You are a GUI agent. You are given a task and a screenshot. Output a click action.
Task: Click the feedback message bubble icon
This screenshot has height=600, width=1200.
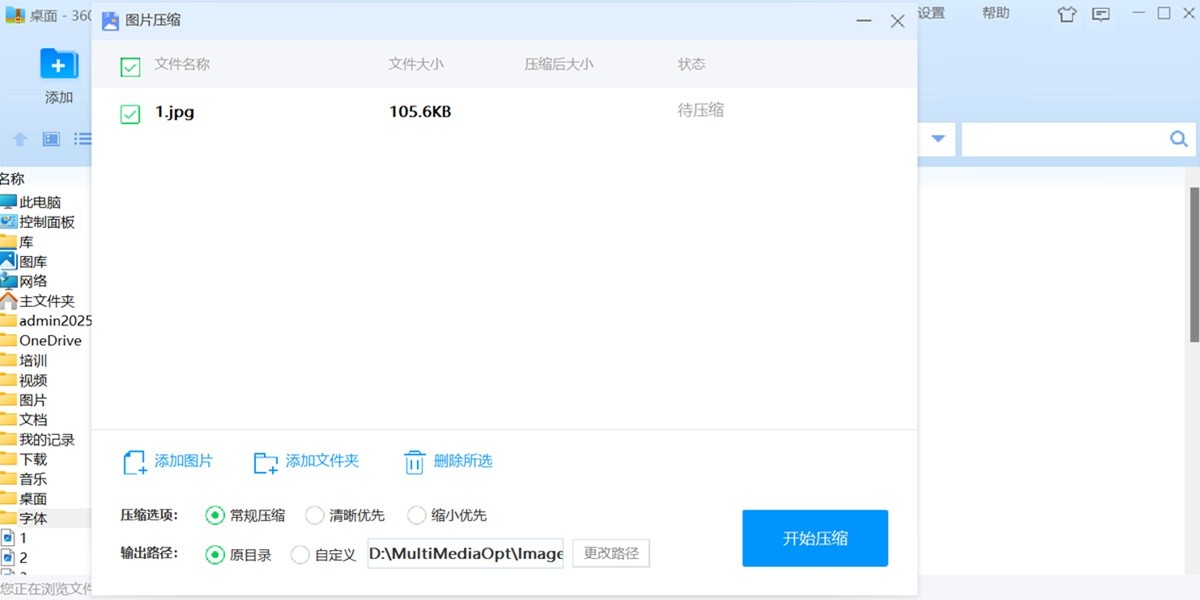pyautogui.click(x=1102, y=13)
